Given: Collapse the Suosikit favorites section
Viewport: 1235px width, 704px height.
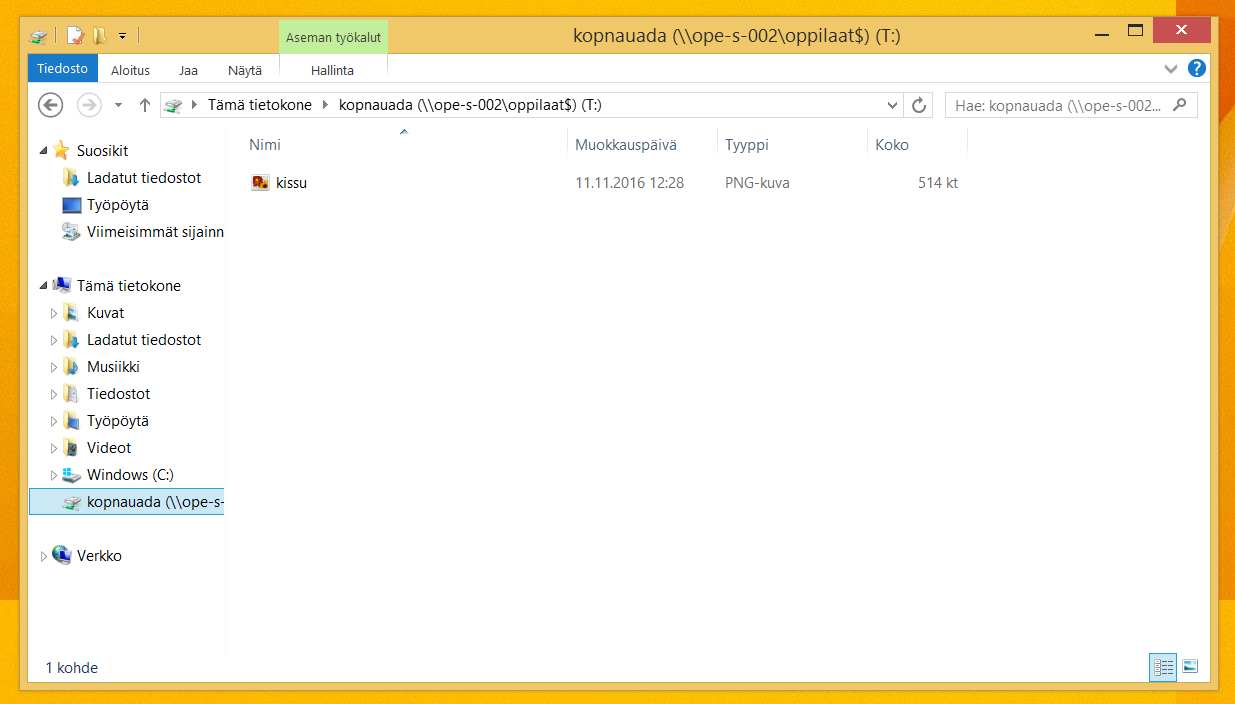Looking at the screenshot, I should (x=43, y=151).
